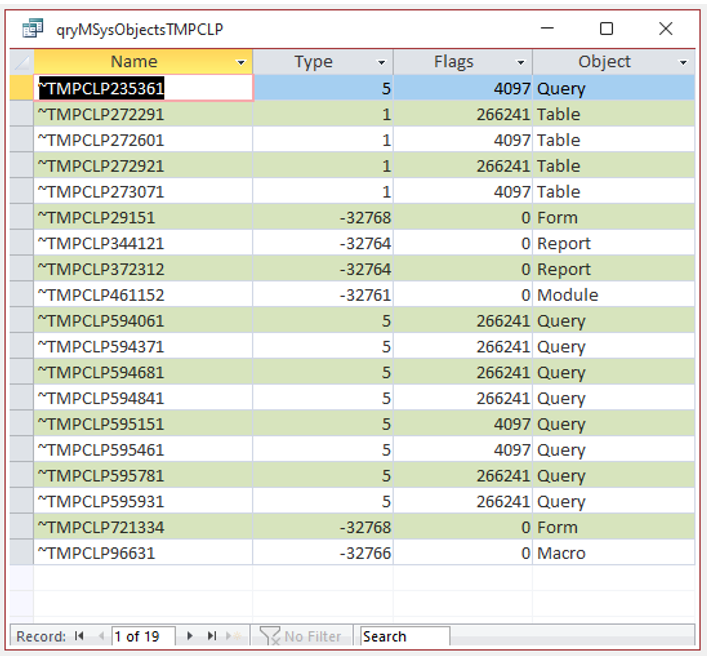The height and width of the screenshot is (656, 707).
Task: Go to previous record arrow
Action: (101, 636)
